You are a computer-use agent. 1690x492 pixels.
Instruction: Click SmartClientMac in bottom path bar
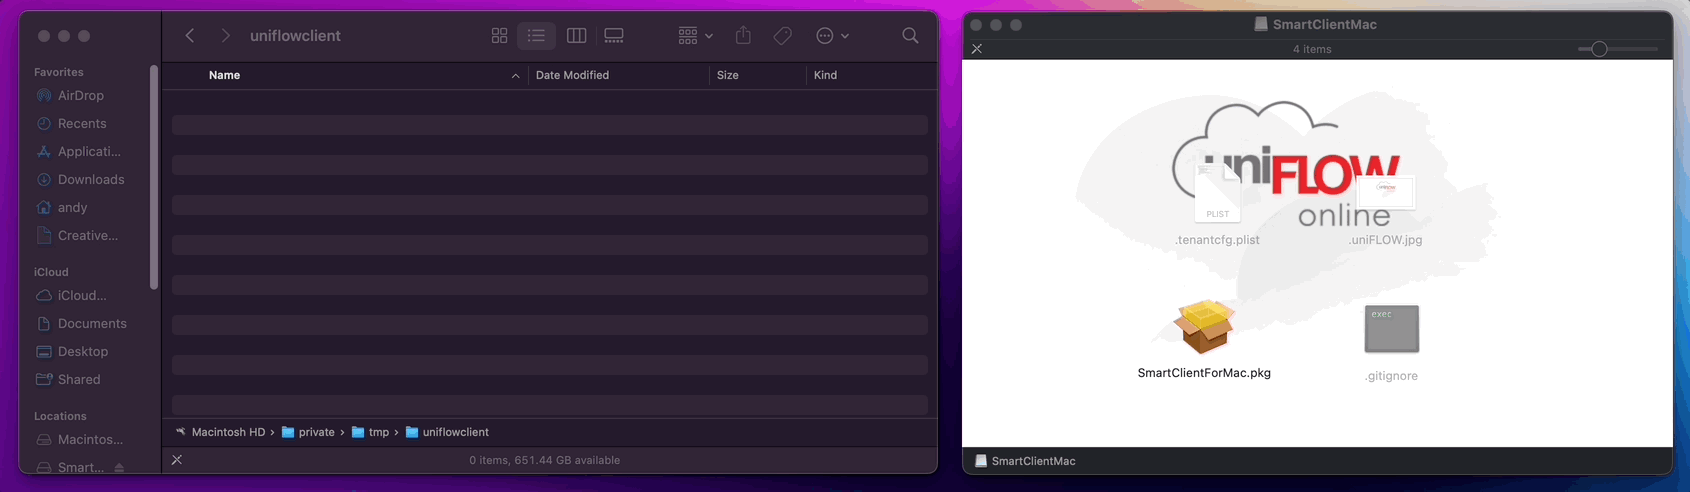click(x=1025, y=461)
